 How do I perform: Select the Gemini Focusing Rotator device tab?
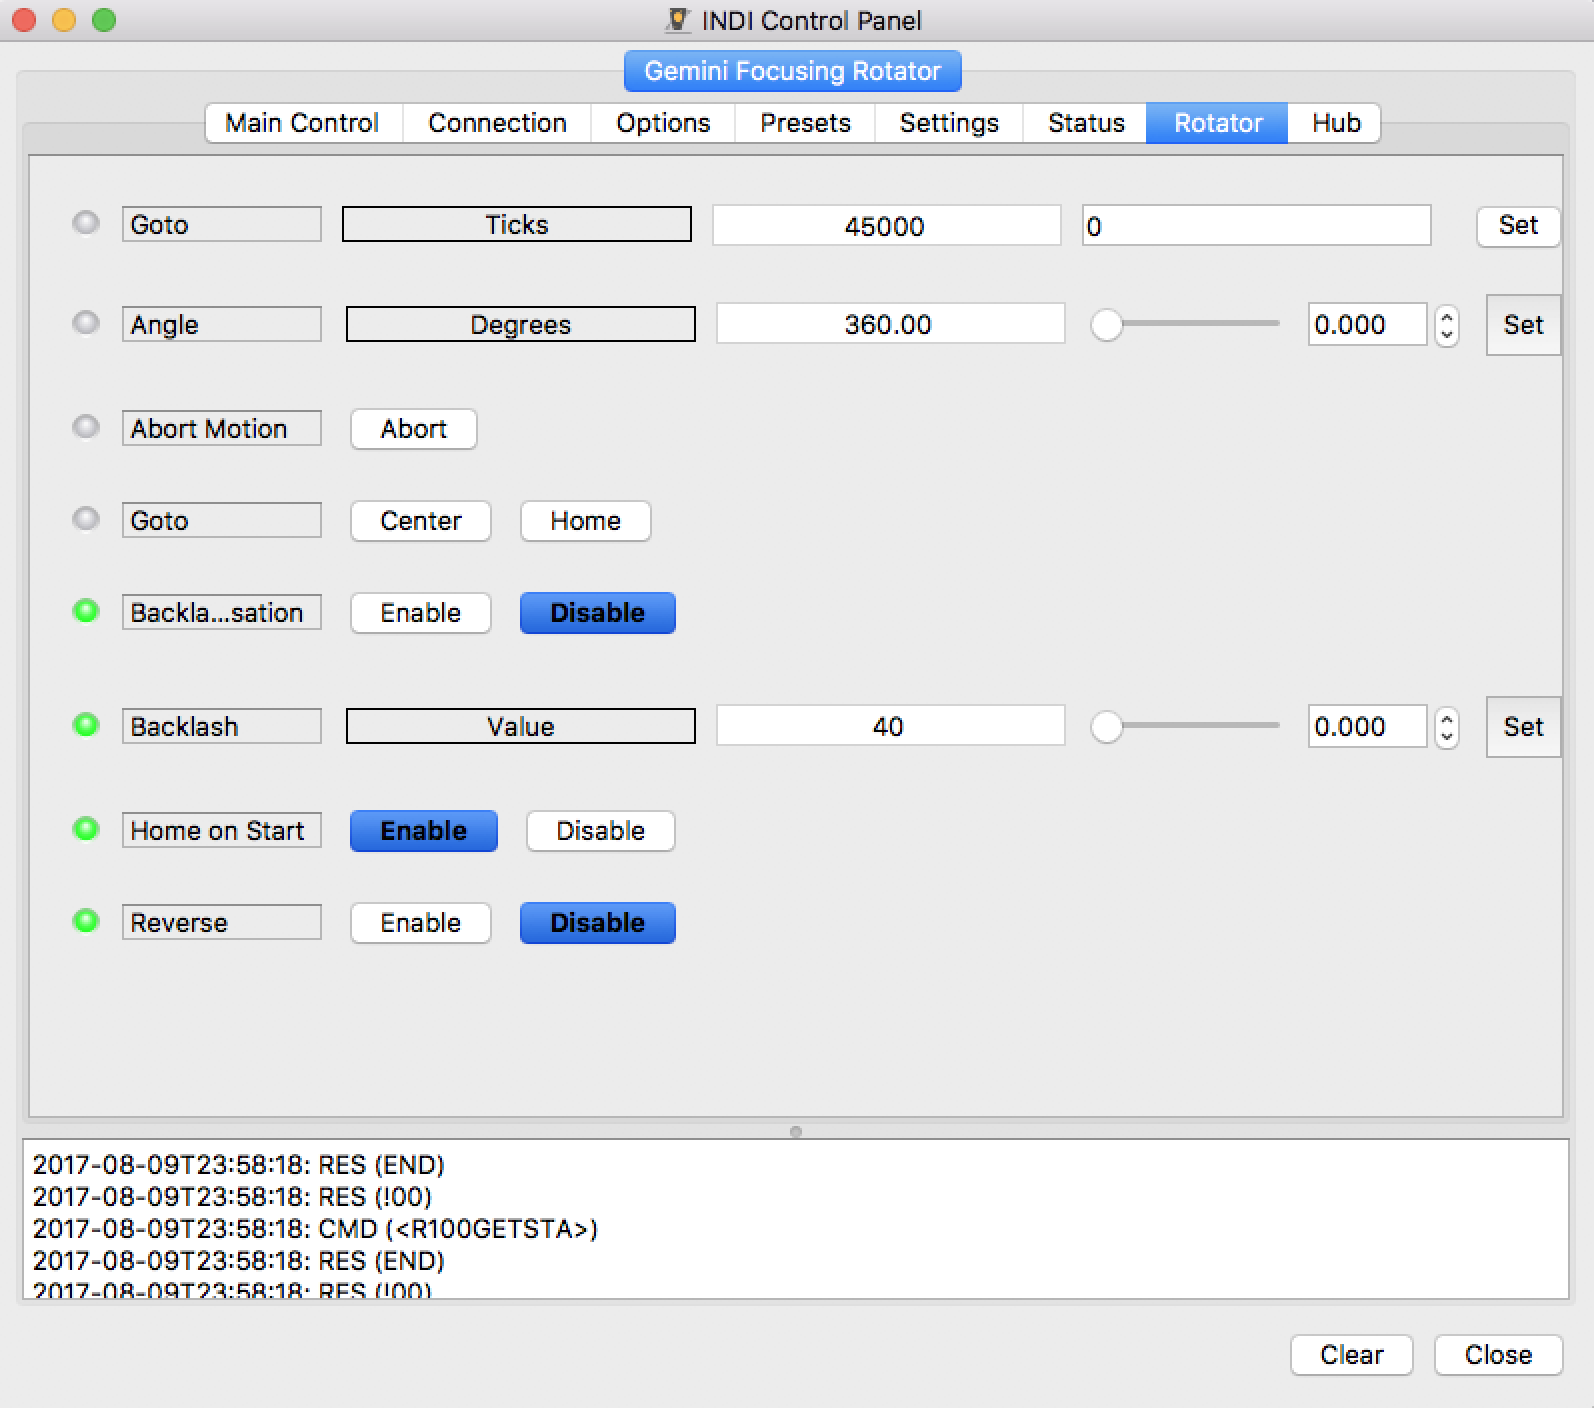793,71
